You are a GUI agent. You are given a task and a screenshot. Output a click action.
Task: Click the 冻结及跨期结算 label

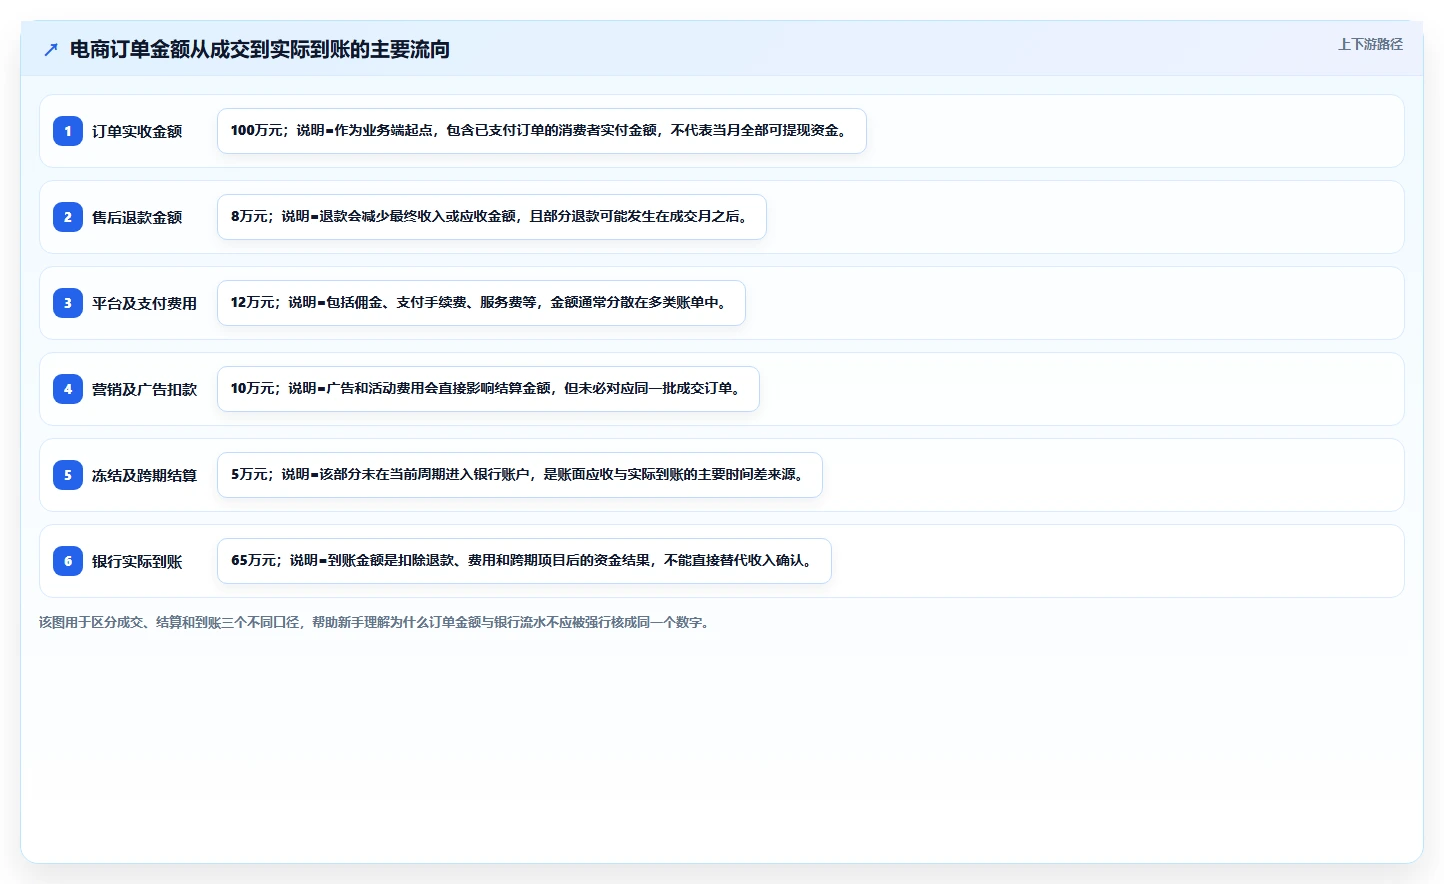pos(144,475)
